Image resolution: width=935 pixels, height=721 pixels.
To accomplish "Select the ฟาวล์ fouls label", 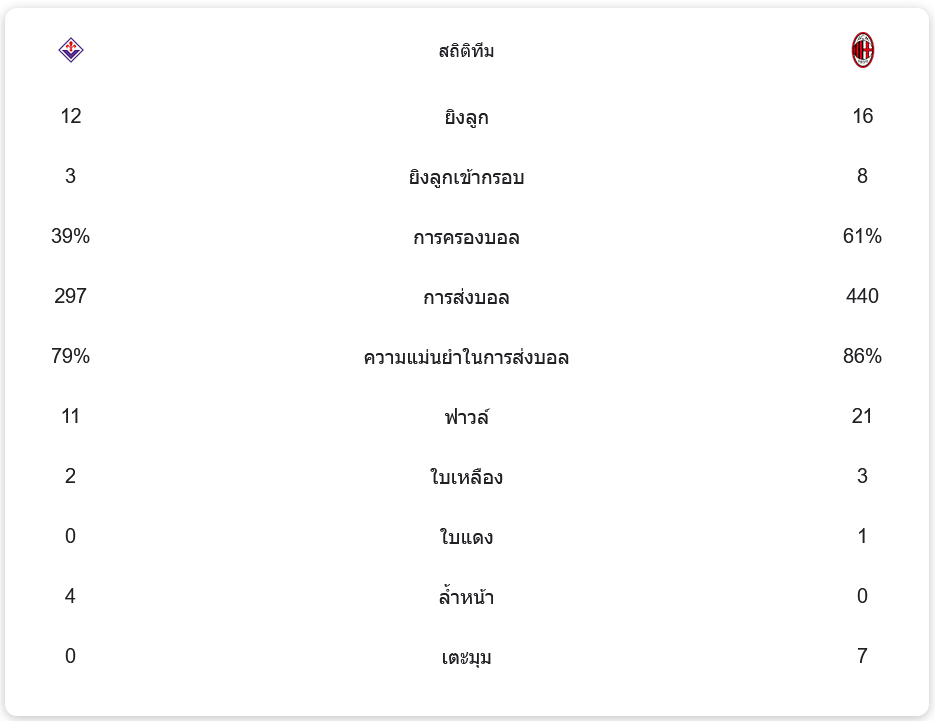I will click(466, 418).
